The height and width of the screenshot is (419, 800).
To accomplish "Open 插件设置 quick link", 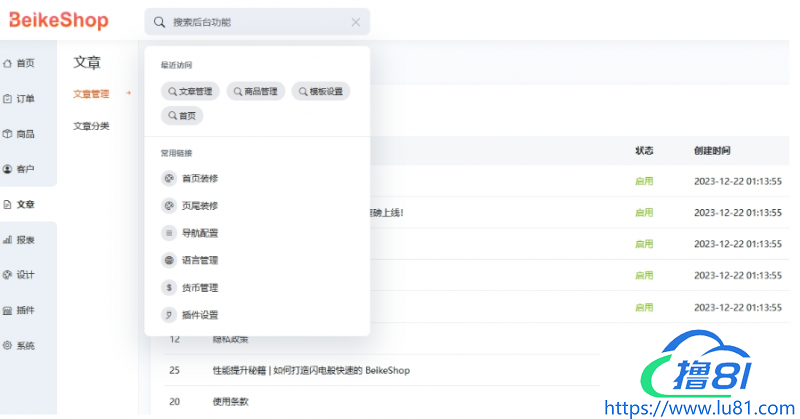I will [199, 315].
